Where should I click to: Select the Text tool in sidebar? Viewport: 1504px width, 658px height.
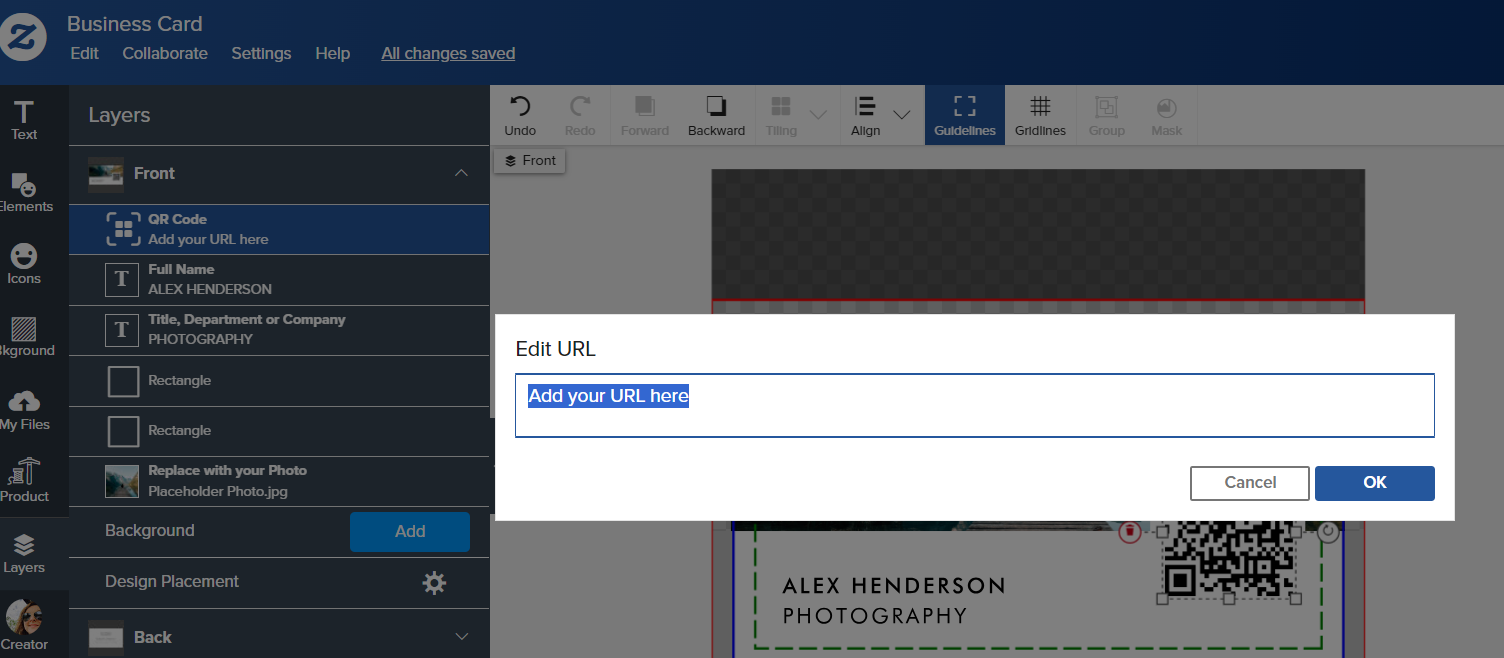(24, 120)
